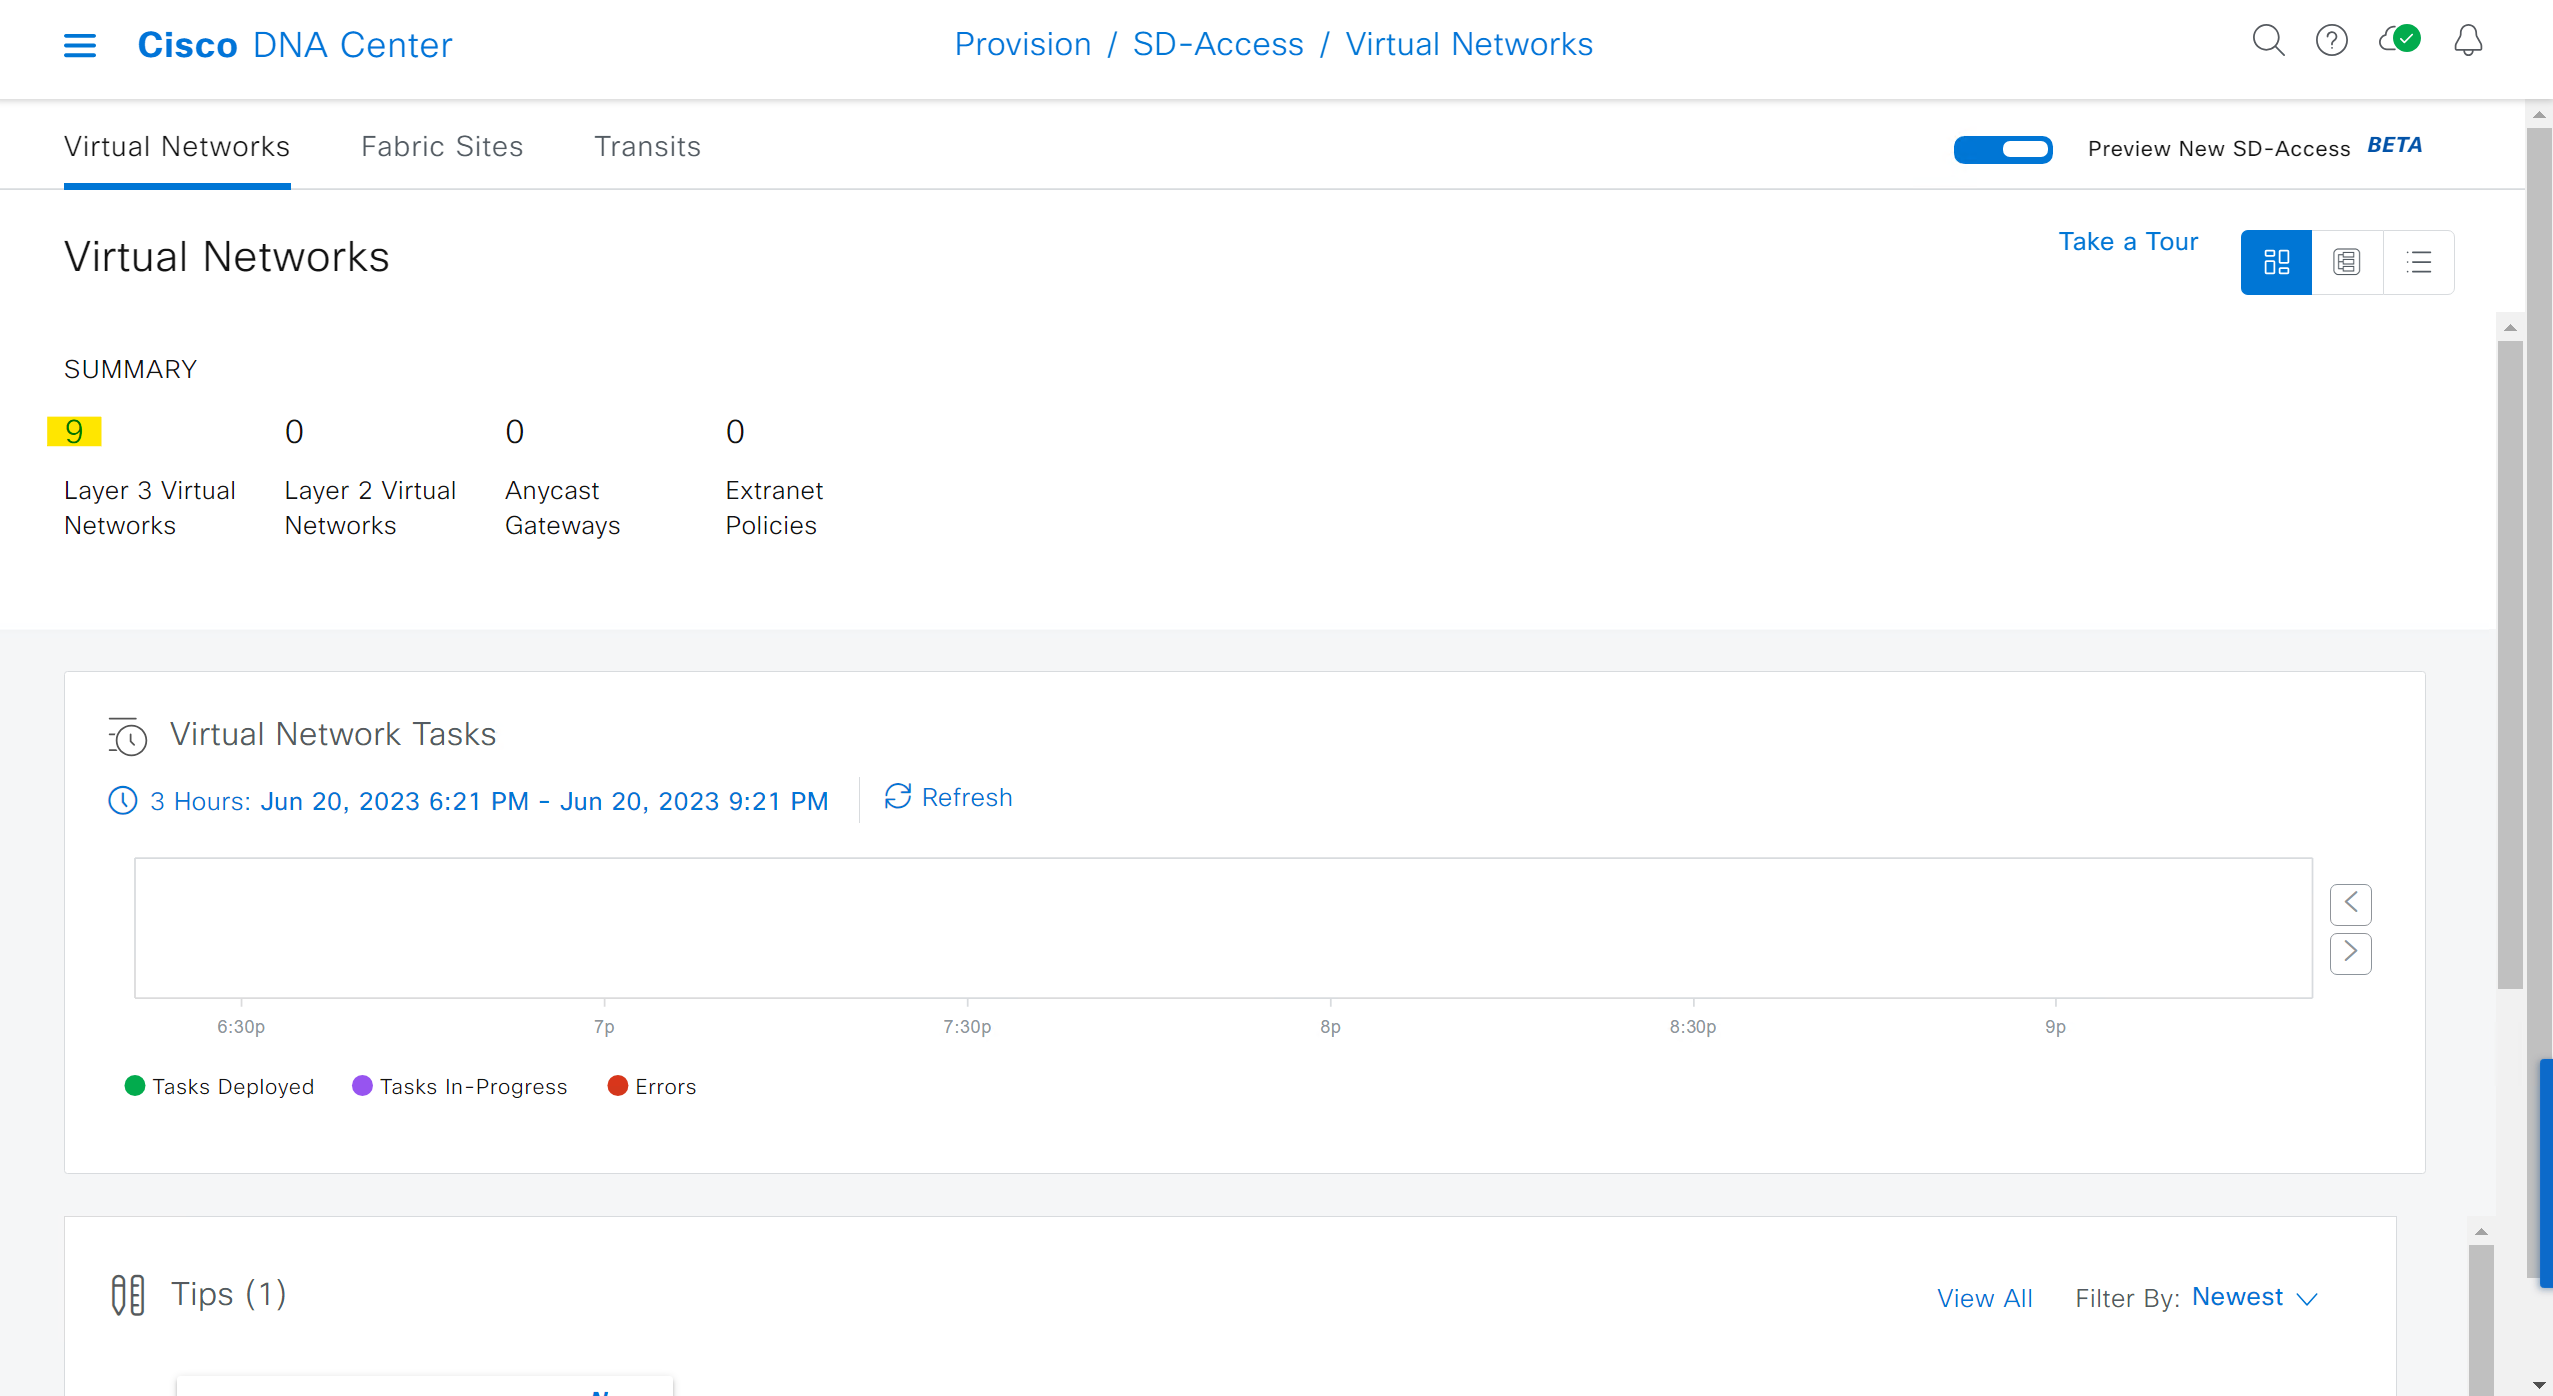2553x1396 pixels.
Task: Go back in timeline with left chevron
Action: pyautogui.click(x=2350, y=902)
